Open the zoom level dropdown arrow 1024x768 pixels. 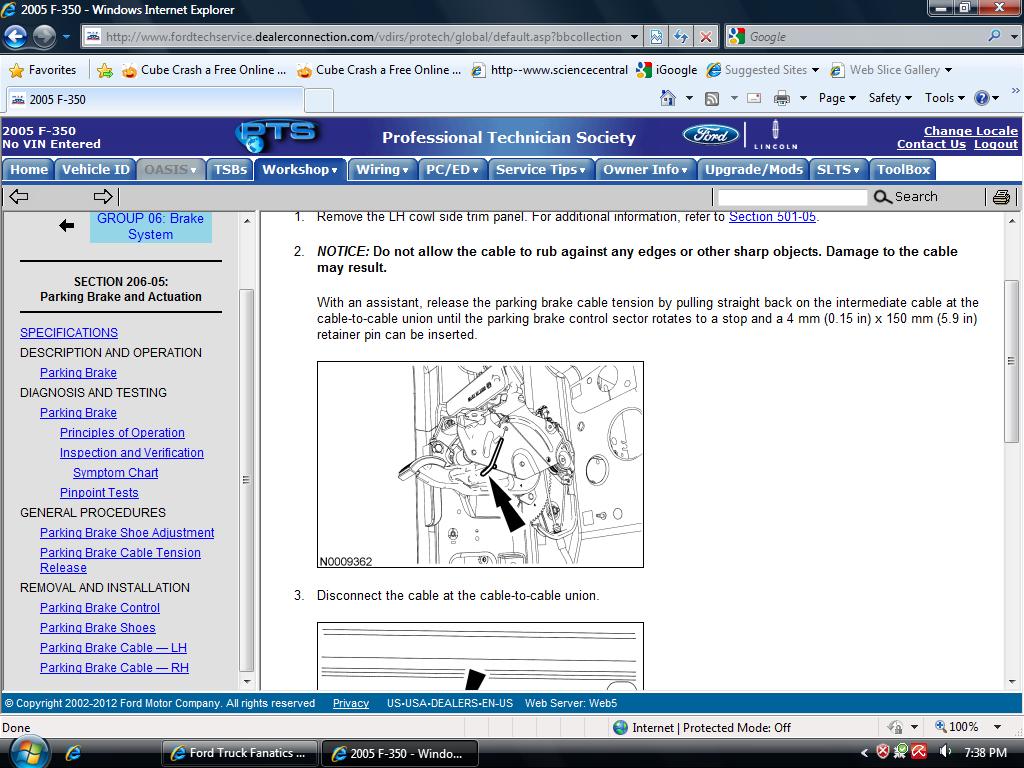(997, 727)
